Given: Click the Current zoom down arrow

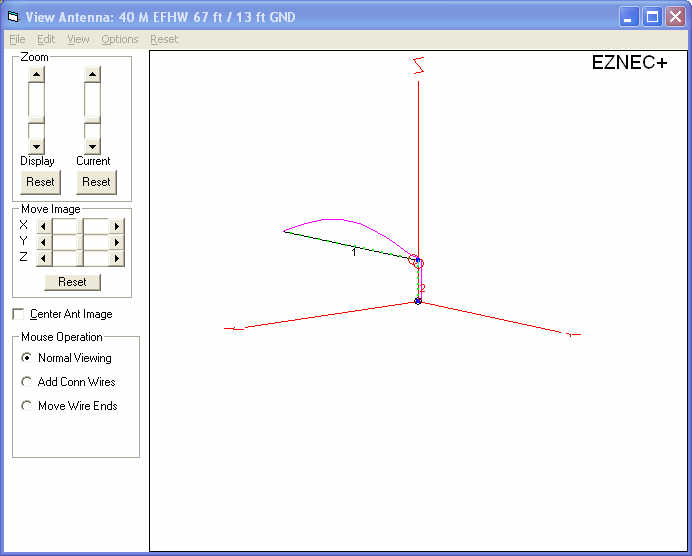Looking at the screenshot, I should (92, 146).
